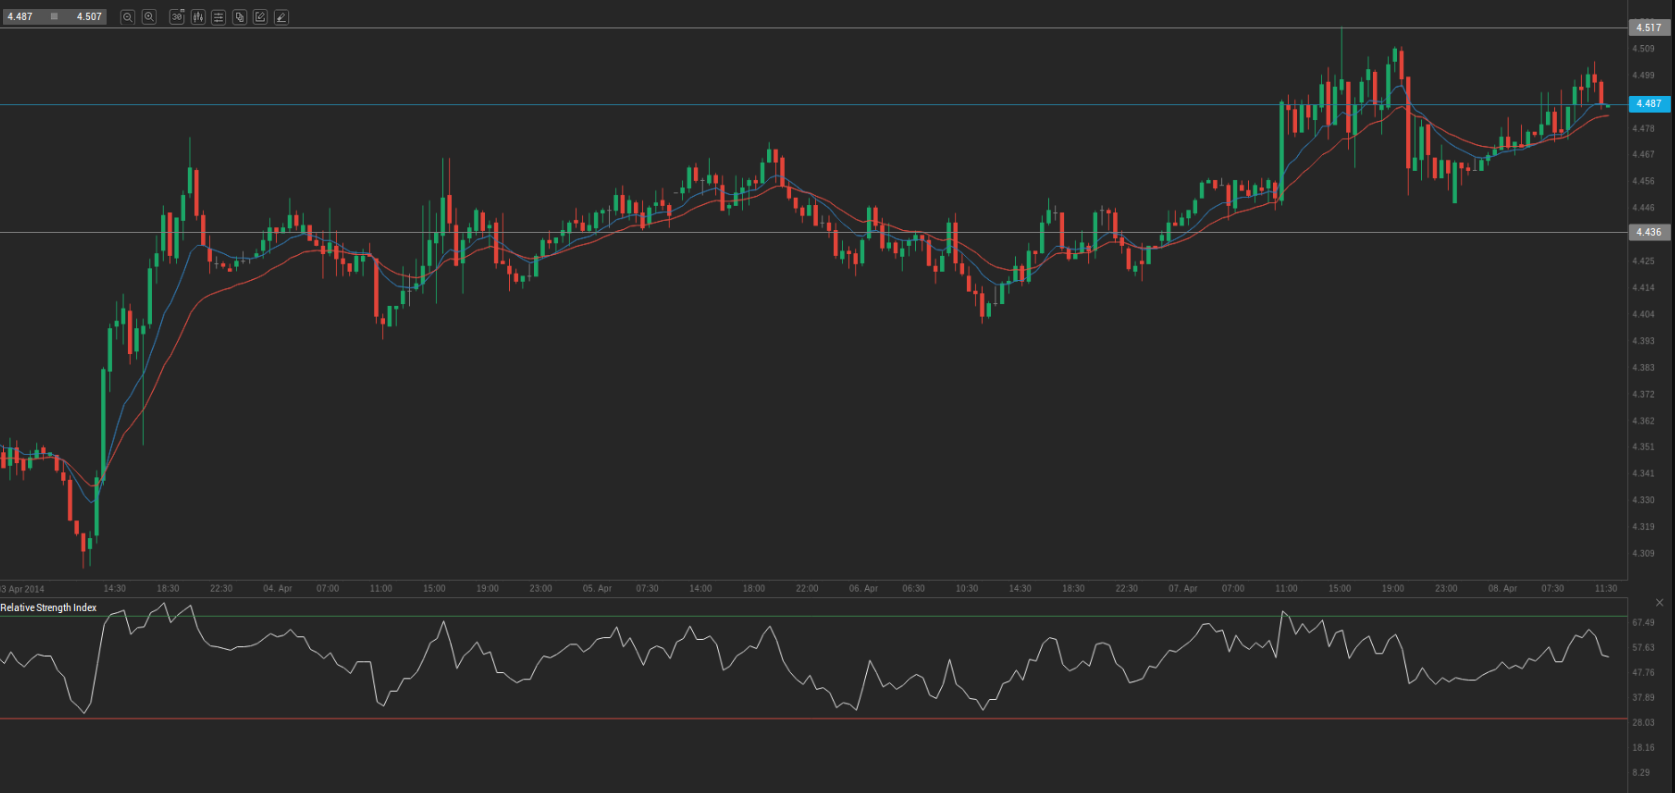Click the zoom out magnifier icon
This screenshot has width=1675, height=793.
point(128,17)
